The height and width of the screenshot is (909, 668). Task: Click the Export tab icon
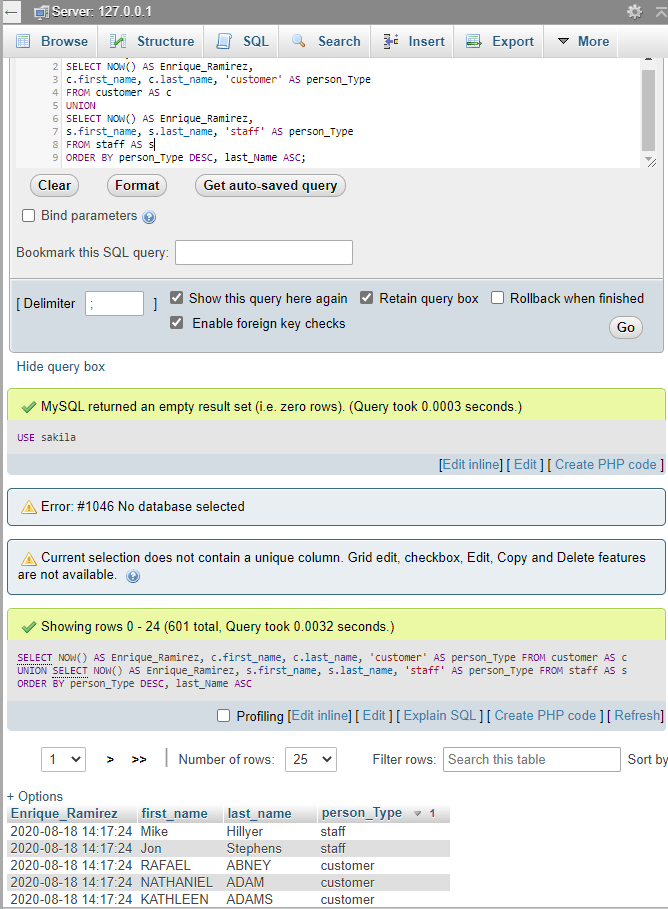[x=474, y=41]
